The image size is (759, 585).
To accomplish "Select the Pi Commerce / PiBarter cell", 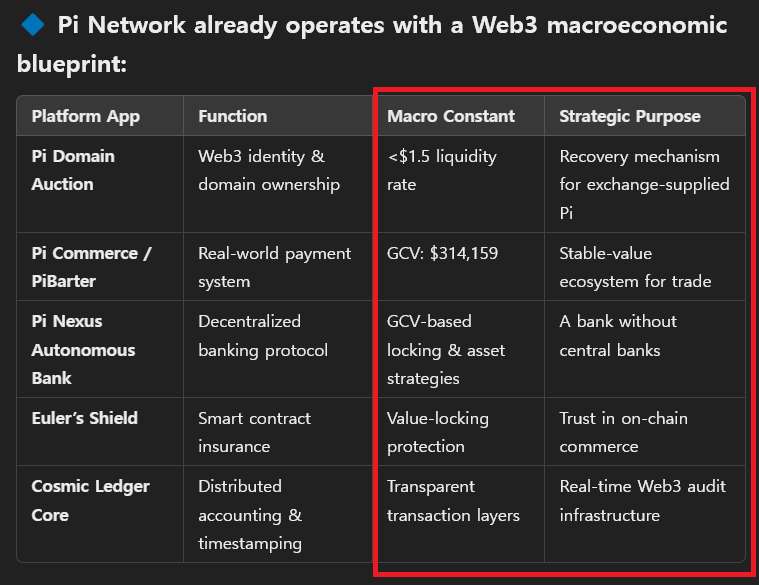I will click(91, 267).
